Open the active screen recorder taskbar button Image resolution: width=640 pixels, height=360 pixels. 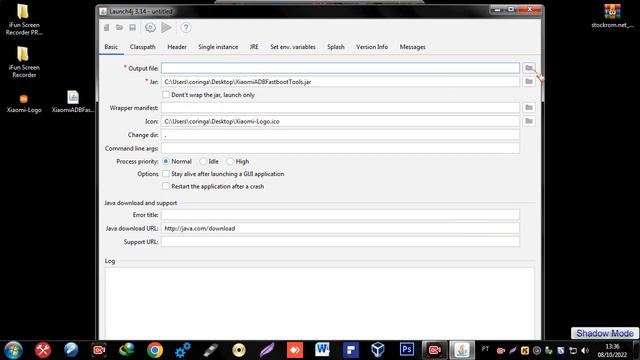pyautogui.click(x=434, y=350)
